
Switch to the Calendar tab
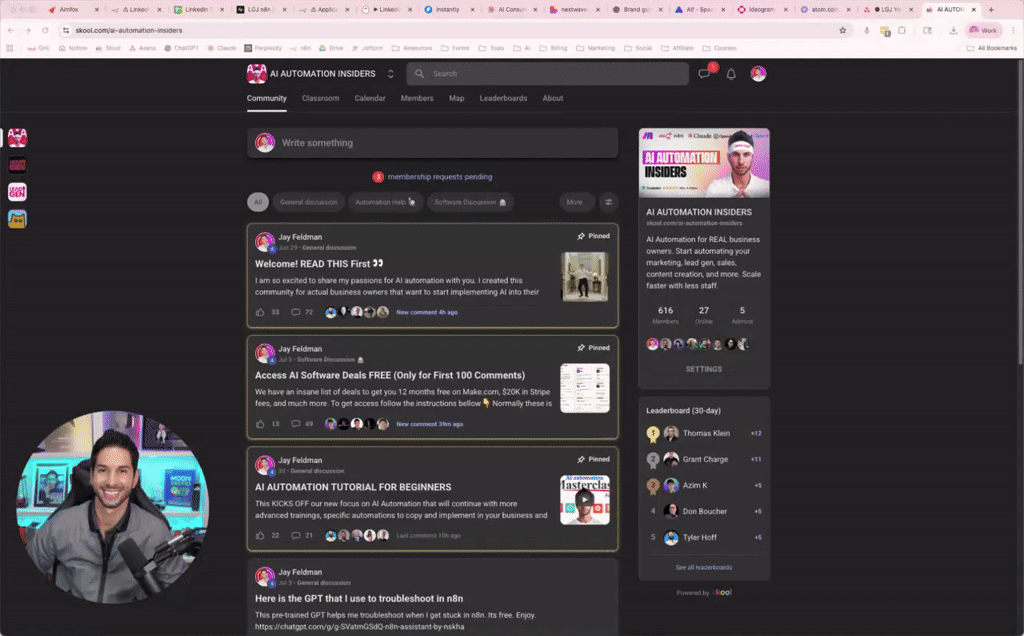pyautogui.click(x=370, y=98)
